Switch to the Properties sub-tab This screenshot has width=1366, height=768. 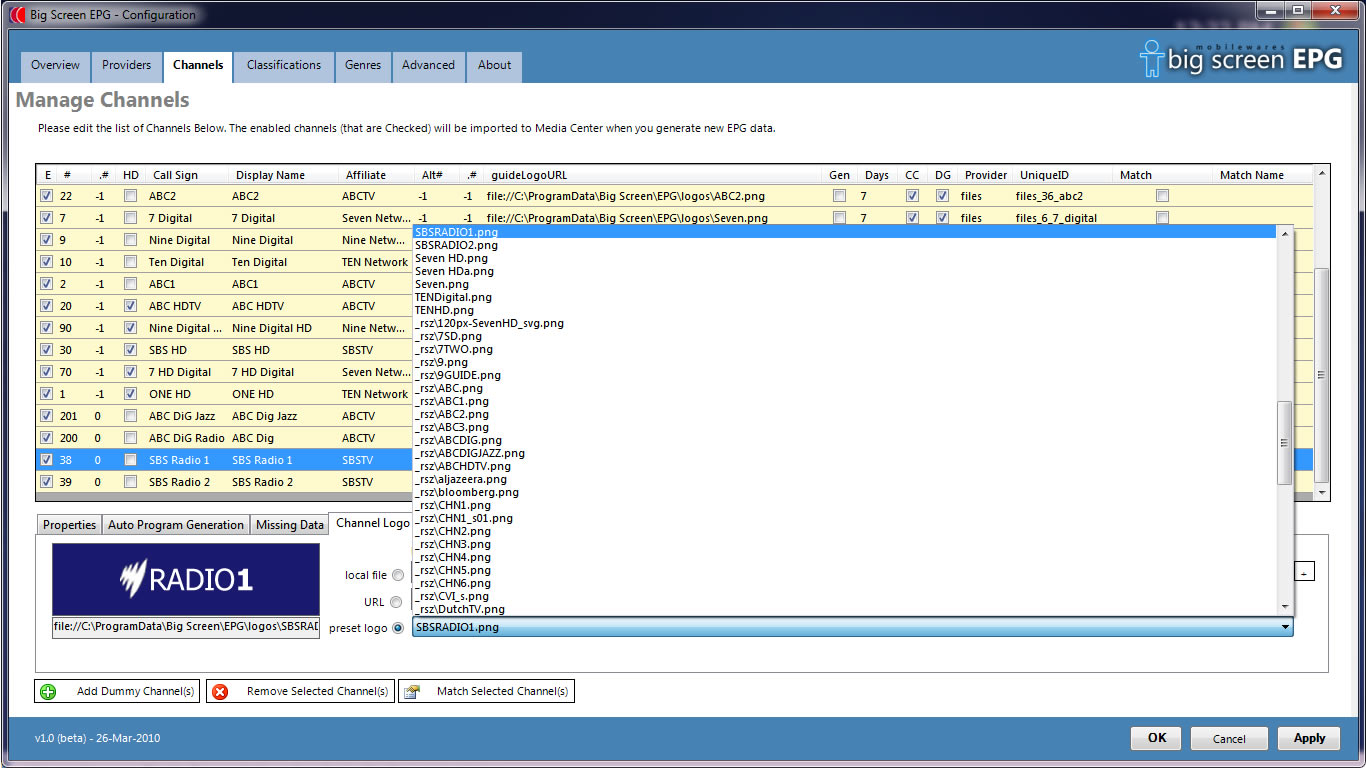[x=70, y=525]
